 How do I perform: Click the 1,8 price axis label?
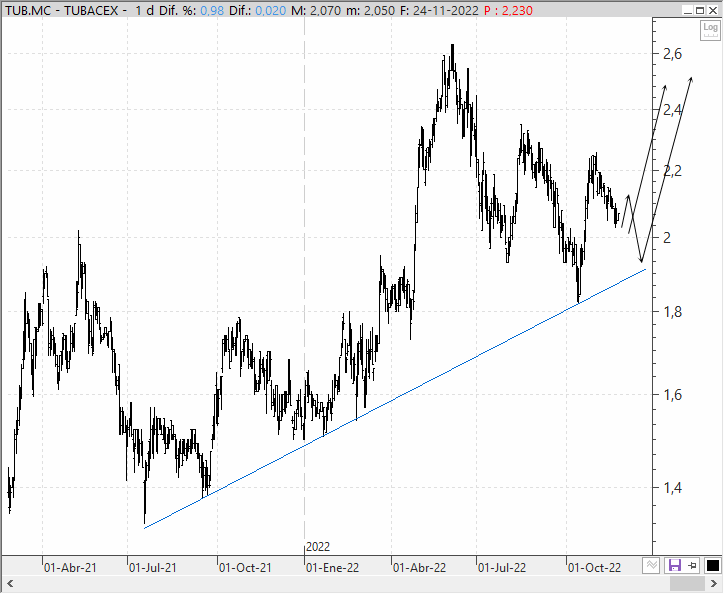(x=672, y=312)
